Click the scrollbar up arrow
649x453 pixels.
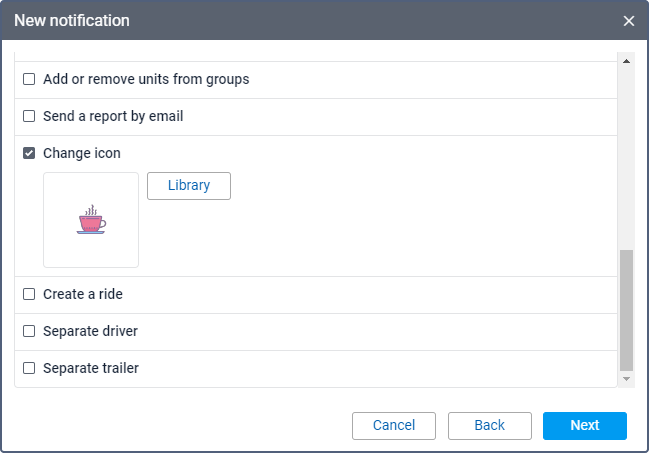tap(627, 61)
